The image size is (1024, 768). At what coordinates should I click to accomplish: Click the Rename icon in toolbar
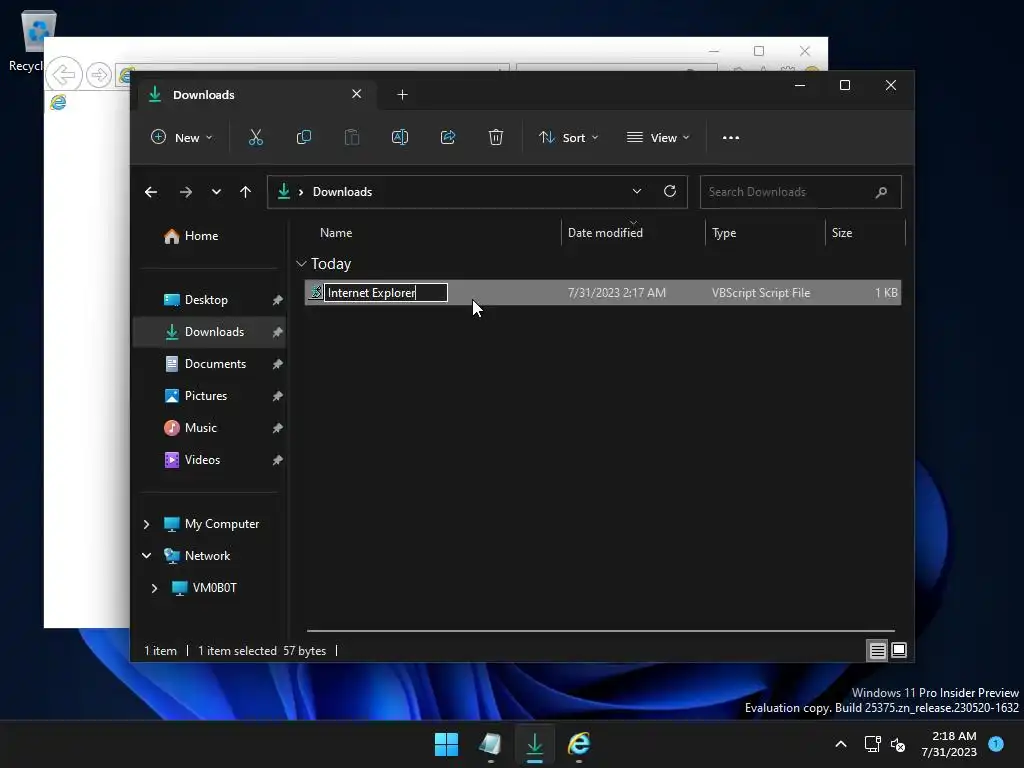click(400, 137)
